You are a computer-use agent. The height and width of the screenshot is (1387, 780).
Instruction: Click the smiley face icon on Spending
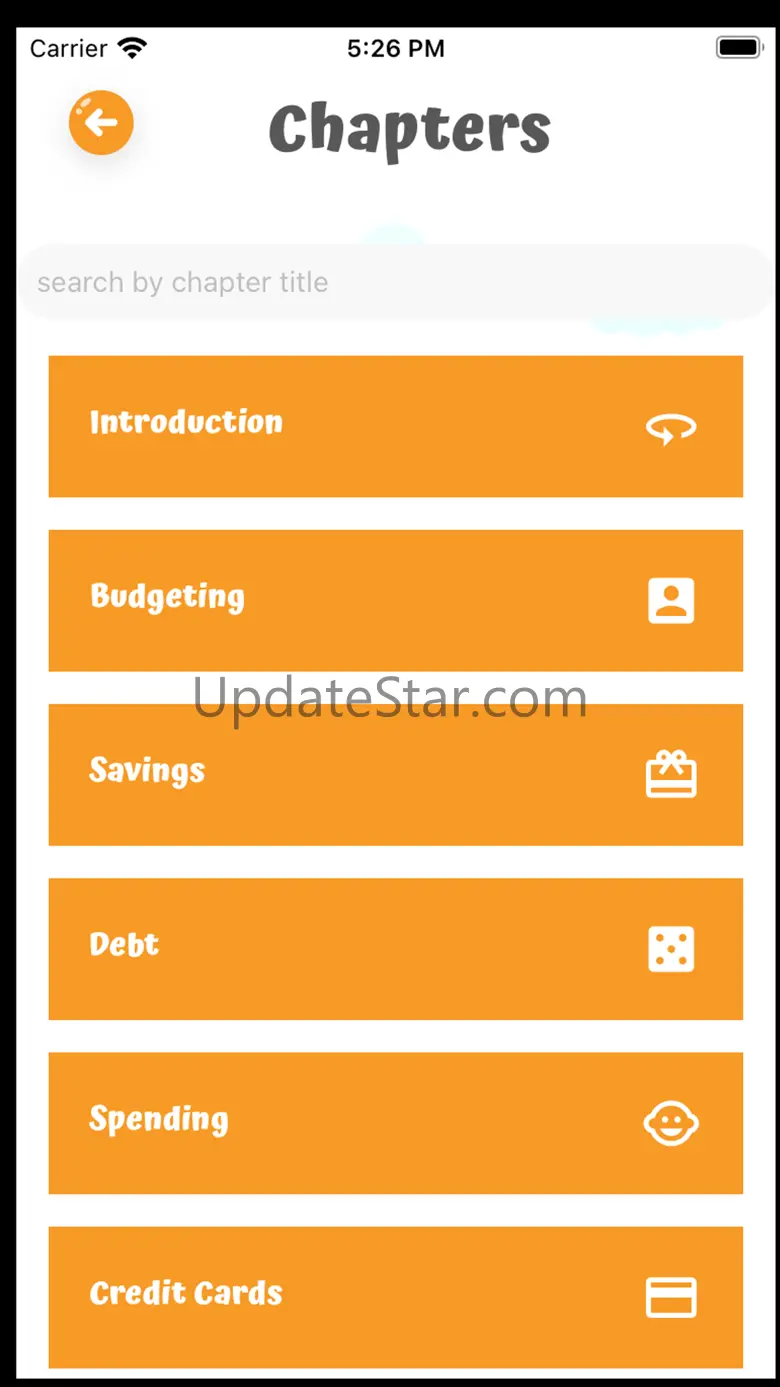click(671, 1123)
